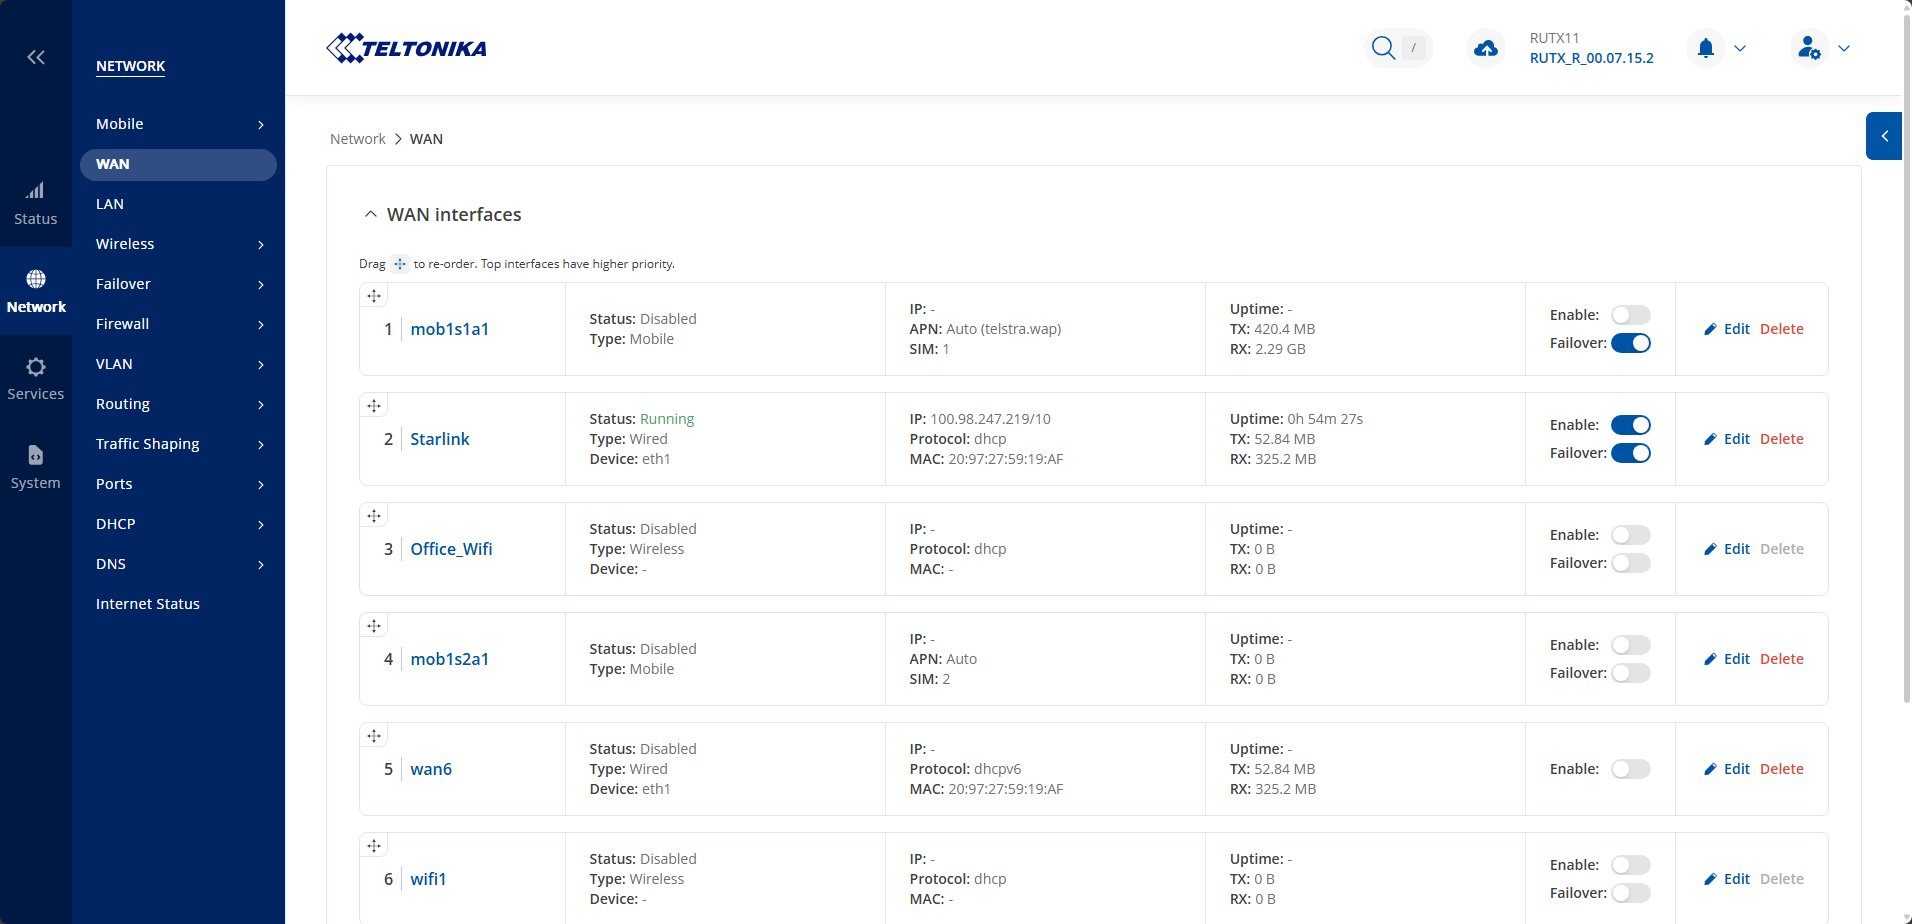1912x924 pixels.
Task: Click the search magnifier icon
Action: (x=1383, y=48)
